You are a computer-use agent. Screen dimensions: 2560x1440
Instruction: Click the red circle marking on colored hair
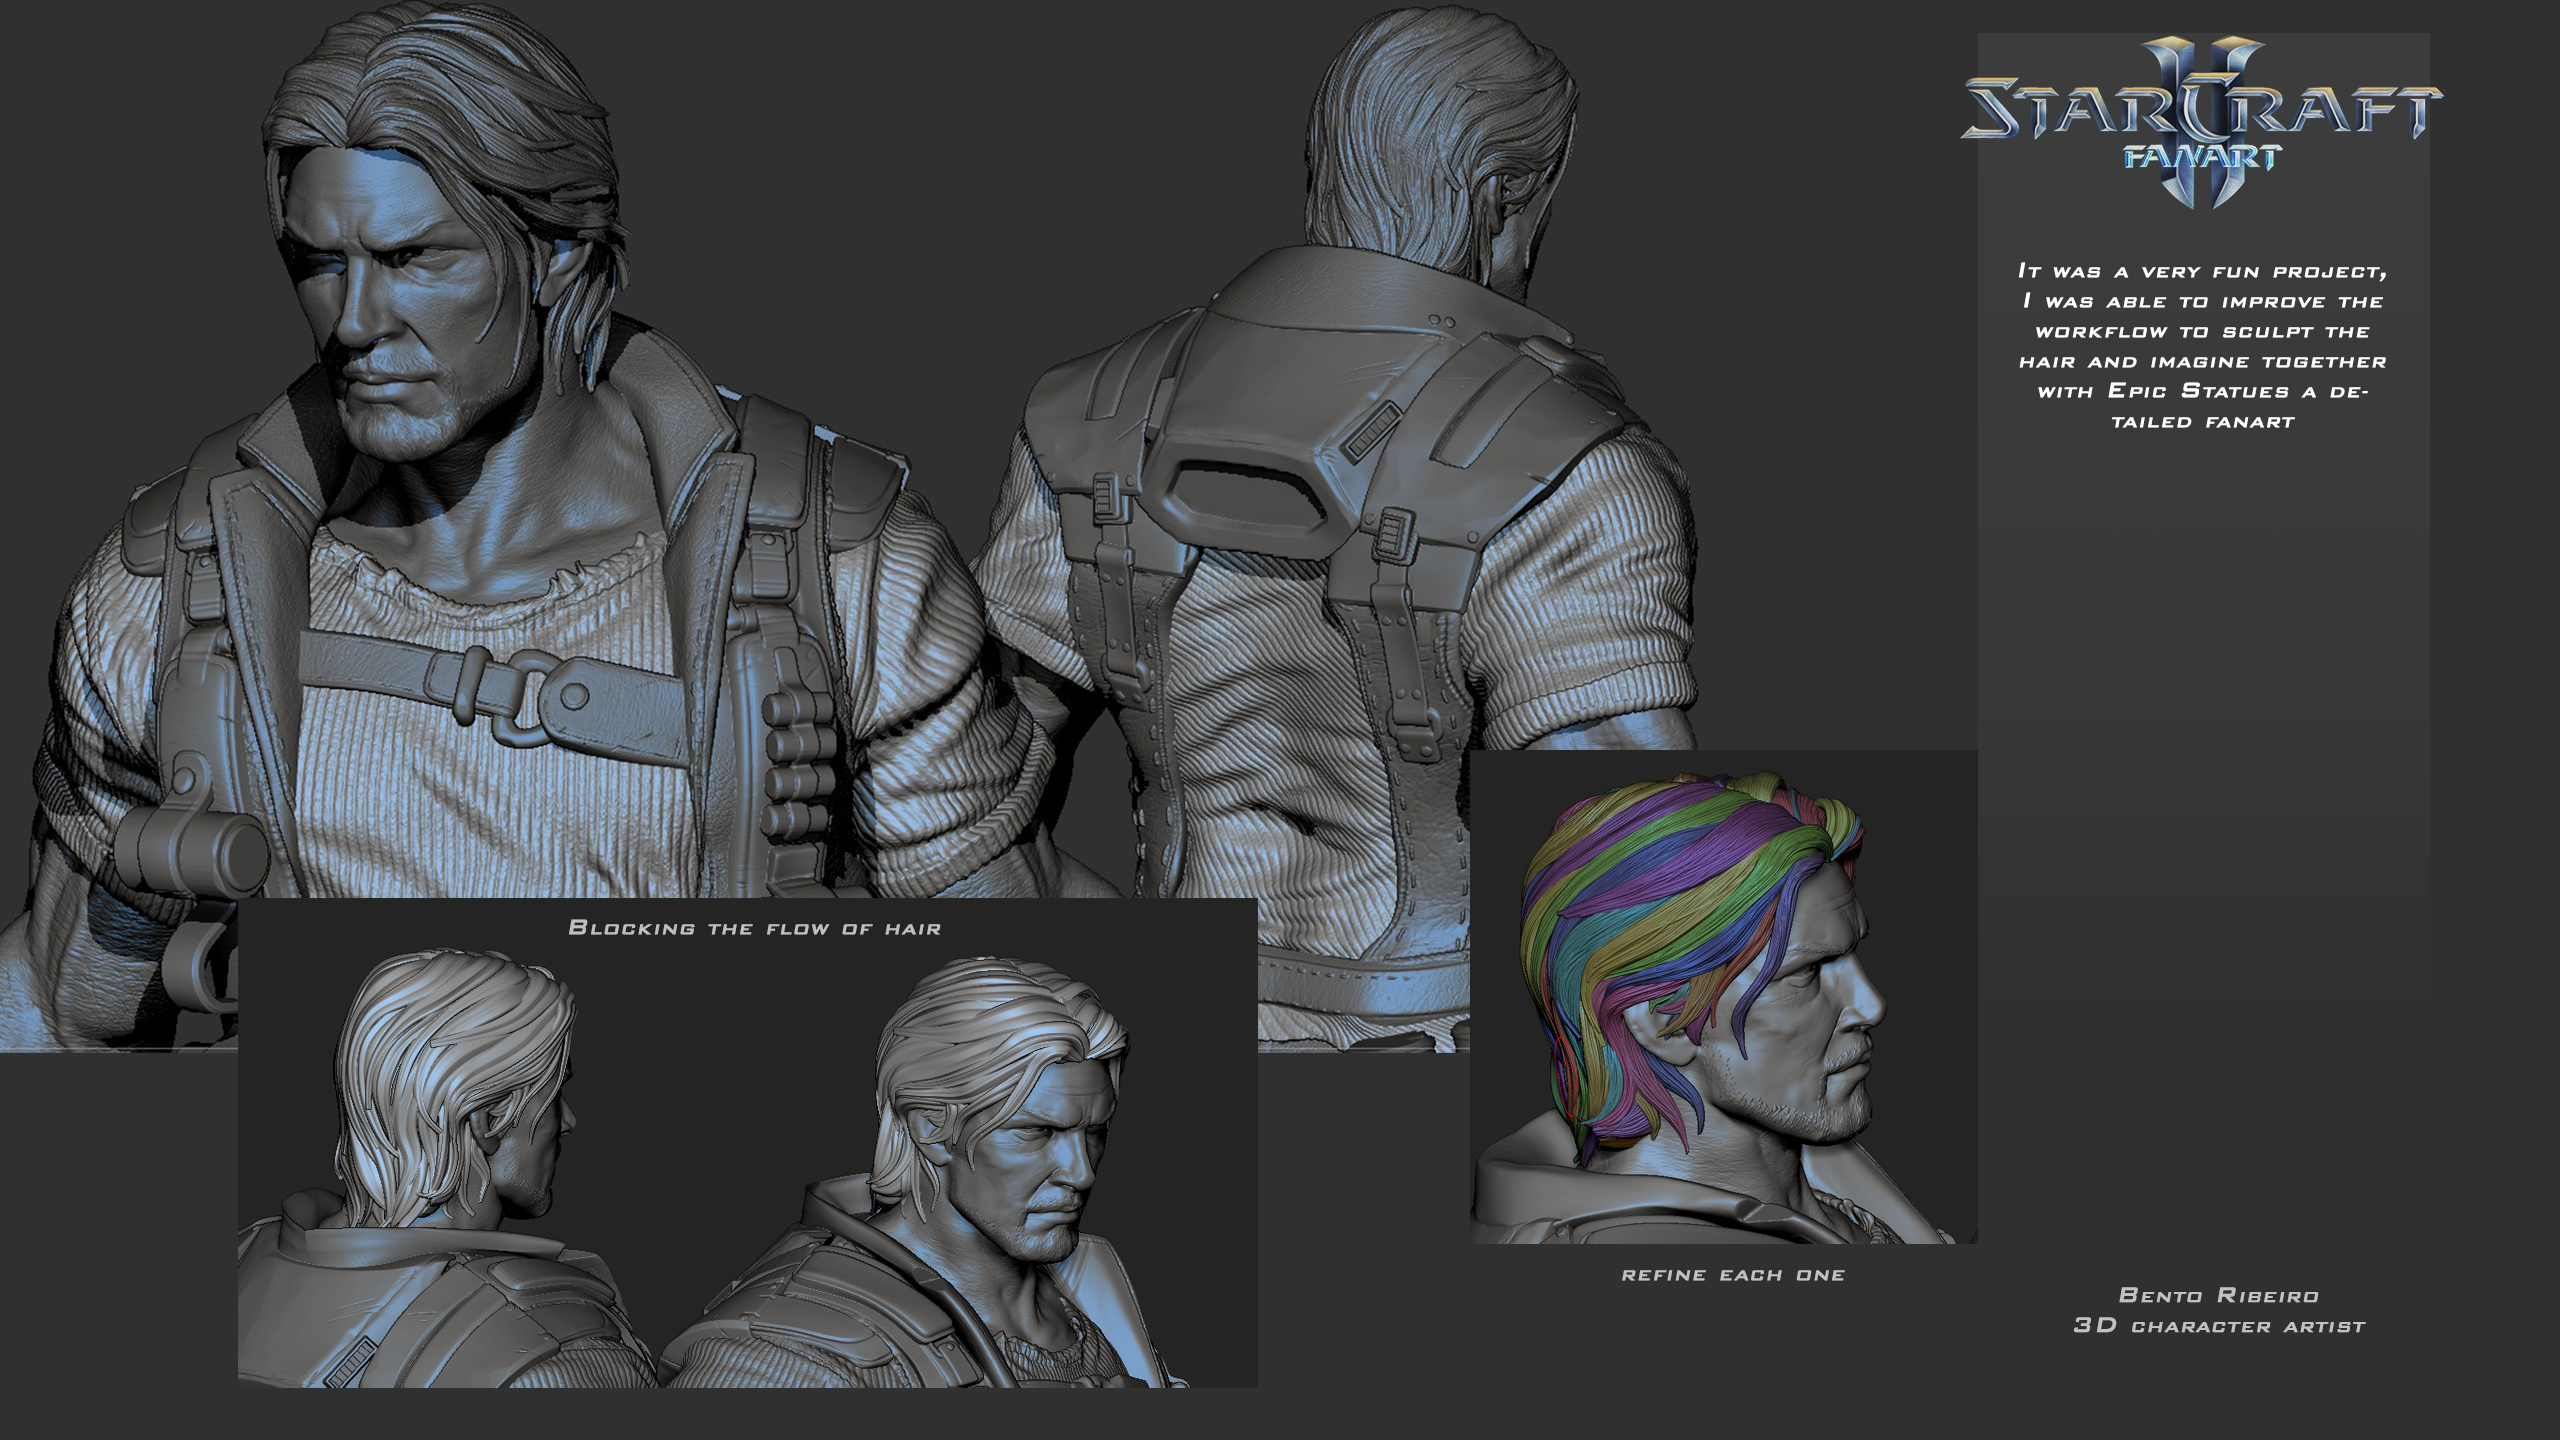1566,1078
